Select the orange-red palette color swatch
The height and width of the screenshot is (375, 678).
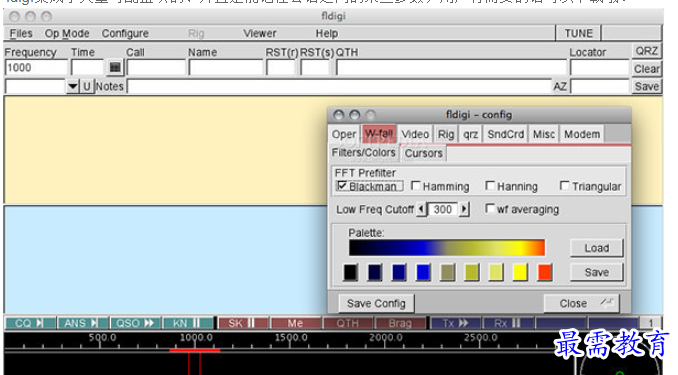[x=545, y=272]
